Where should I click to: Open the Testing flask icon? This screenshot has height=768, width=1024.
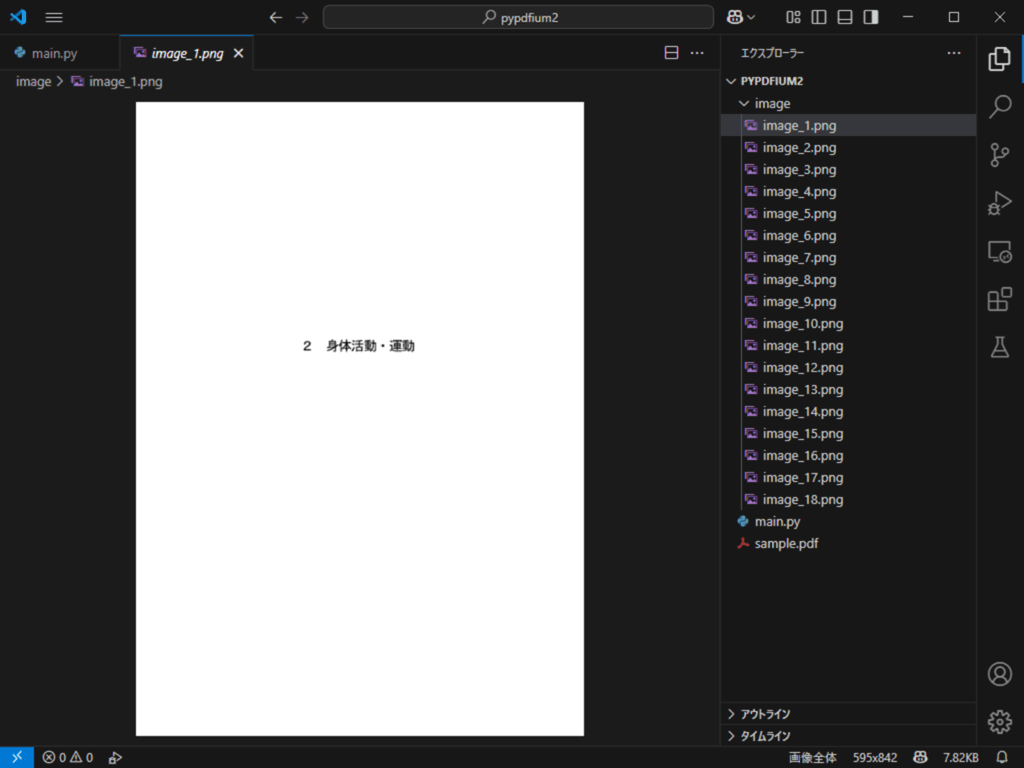click(999, 347)
